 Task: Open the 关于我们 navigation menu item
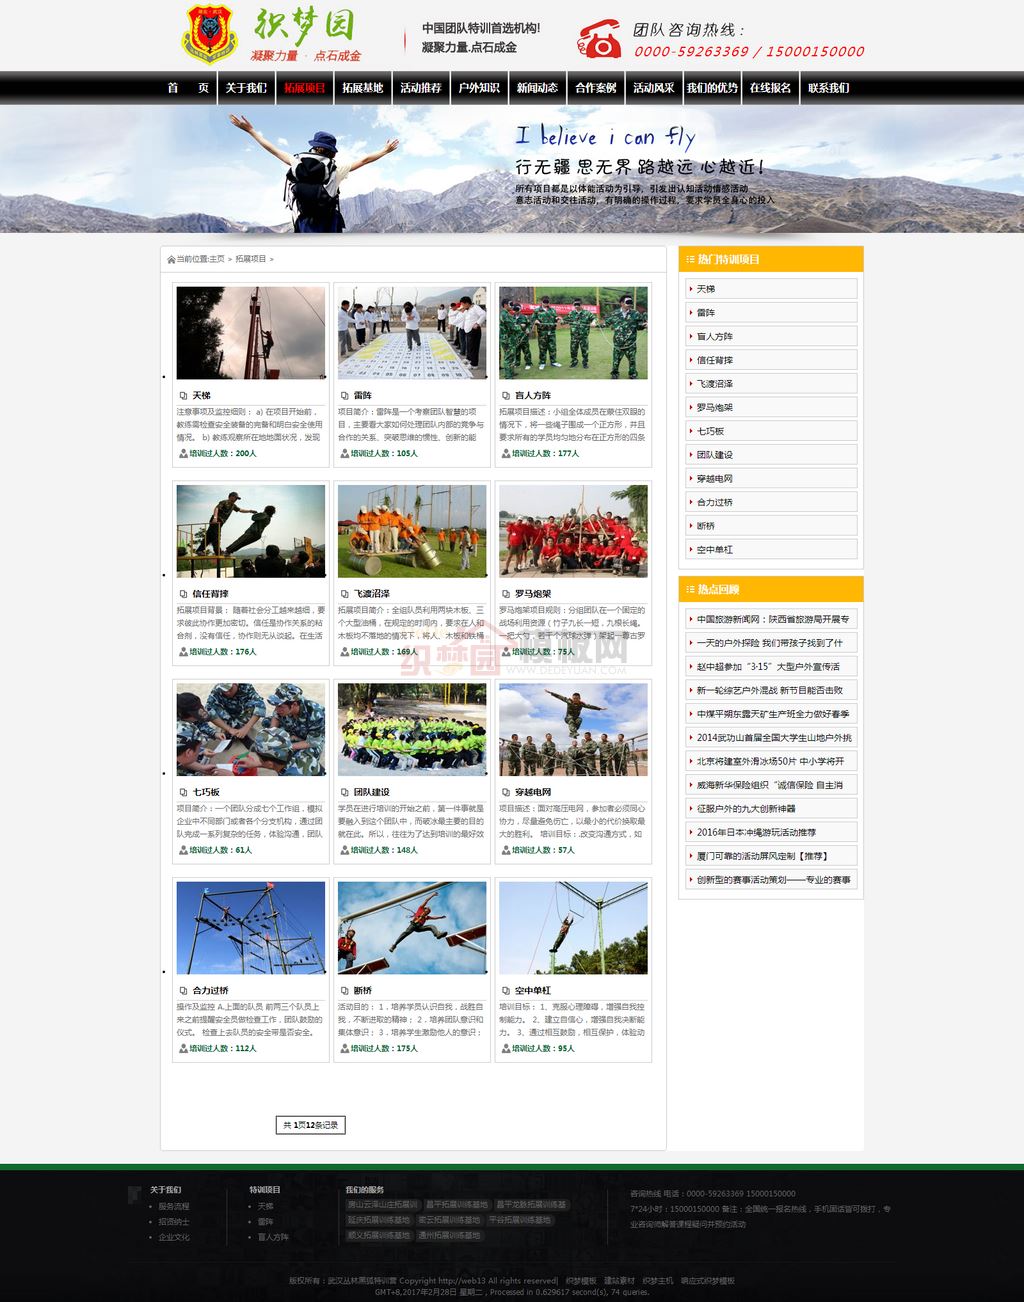pos(246,88)
